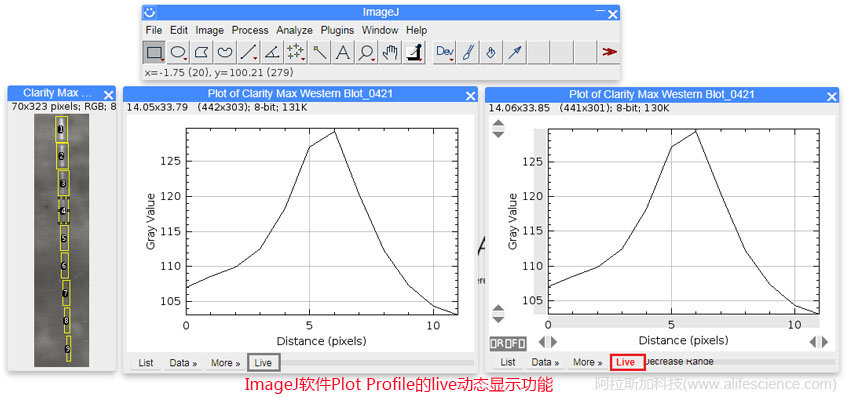Select the Polygon selection tool
This screenshot has width=846, height=398.
click(201, 52)
